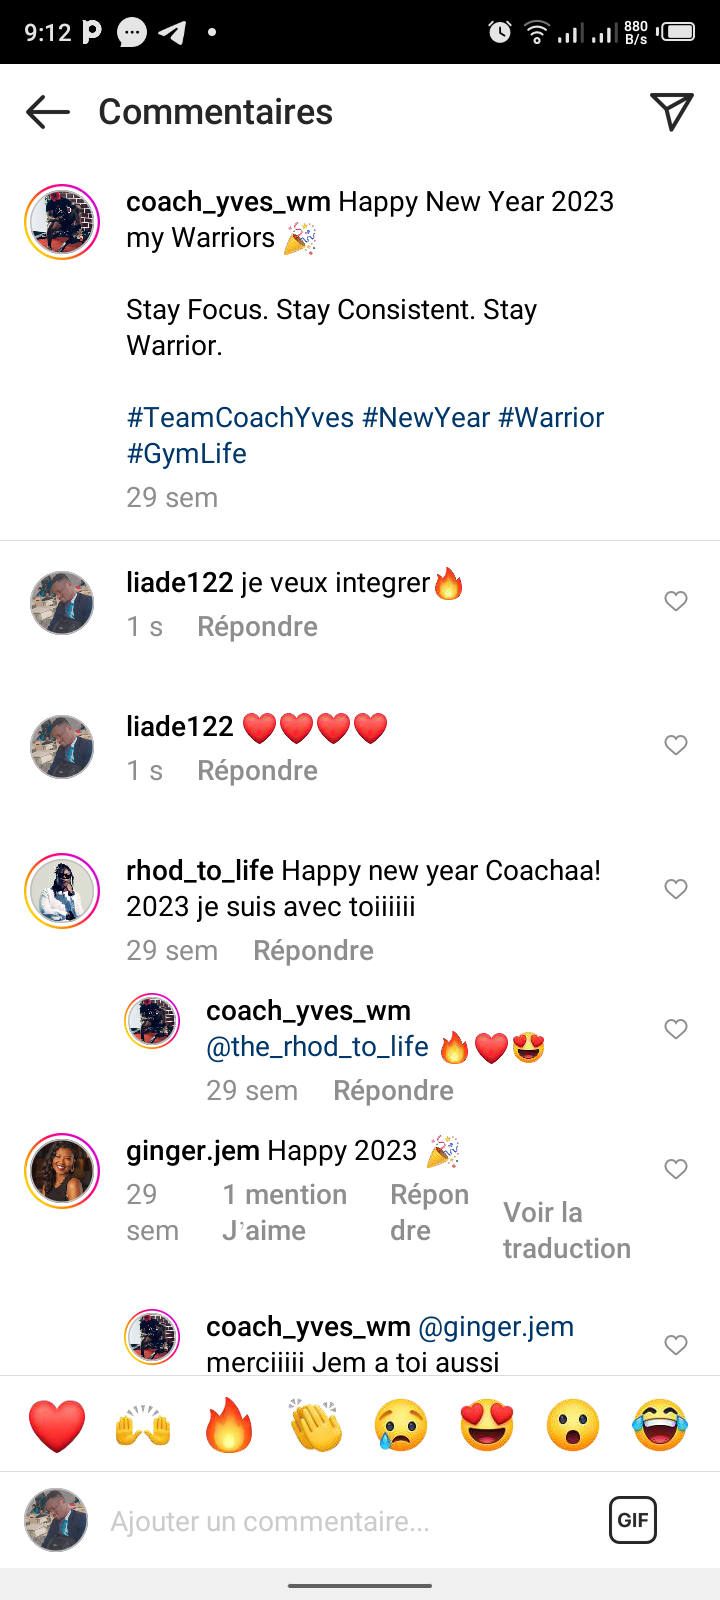
Task: Open the @the_rhod_to_life mention
Action: click(x=317, y=1047)
